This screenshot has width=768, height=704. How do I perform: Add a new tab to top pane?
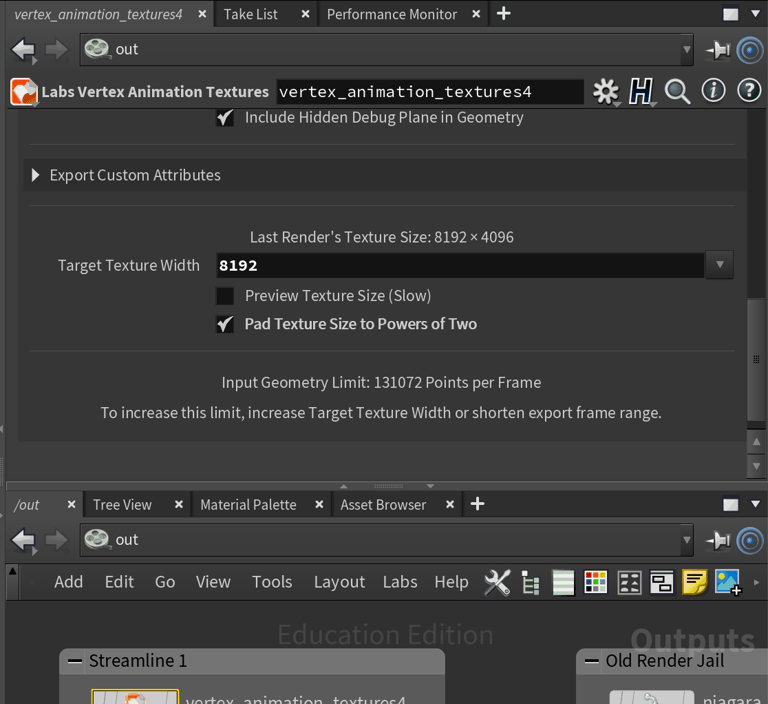click(x=504, y=14)
